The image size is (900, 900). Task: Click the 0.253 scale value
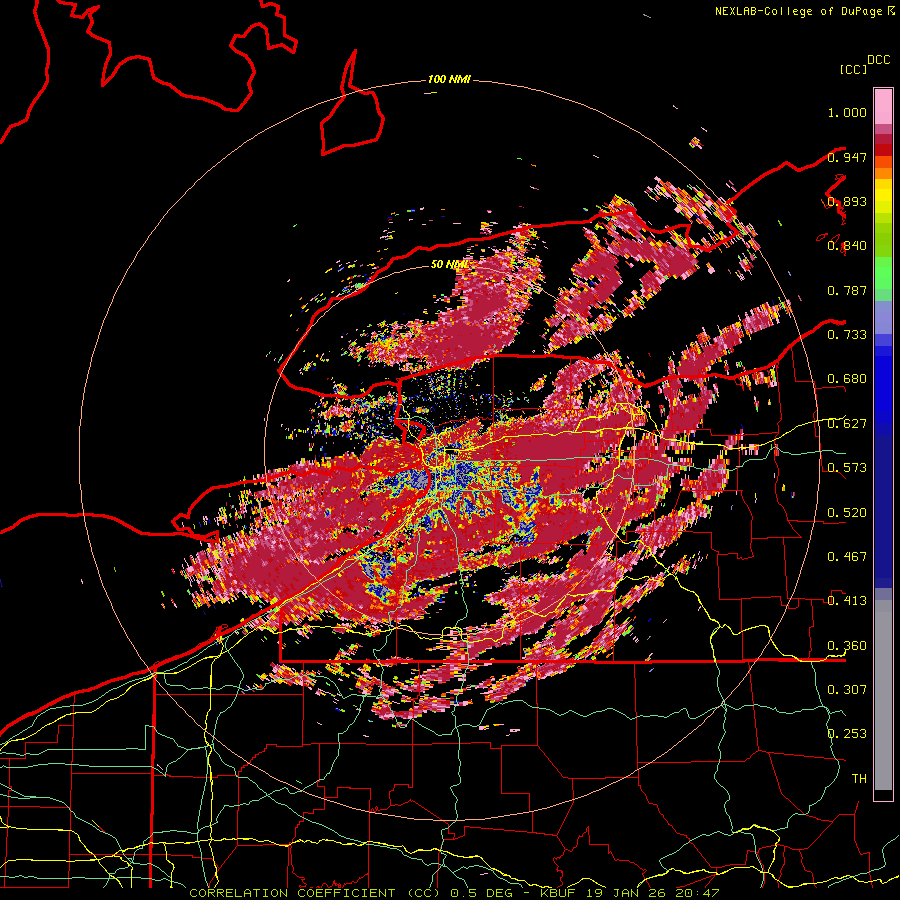click(x=847, y=734)
